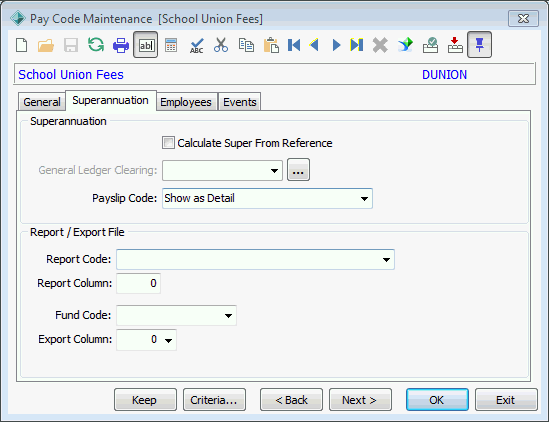
Task: Open General Ledger Clearing dropdown
Action: click(x=274, y=171)
